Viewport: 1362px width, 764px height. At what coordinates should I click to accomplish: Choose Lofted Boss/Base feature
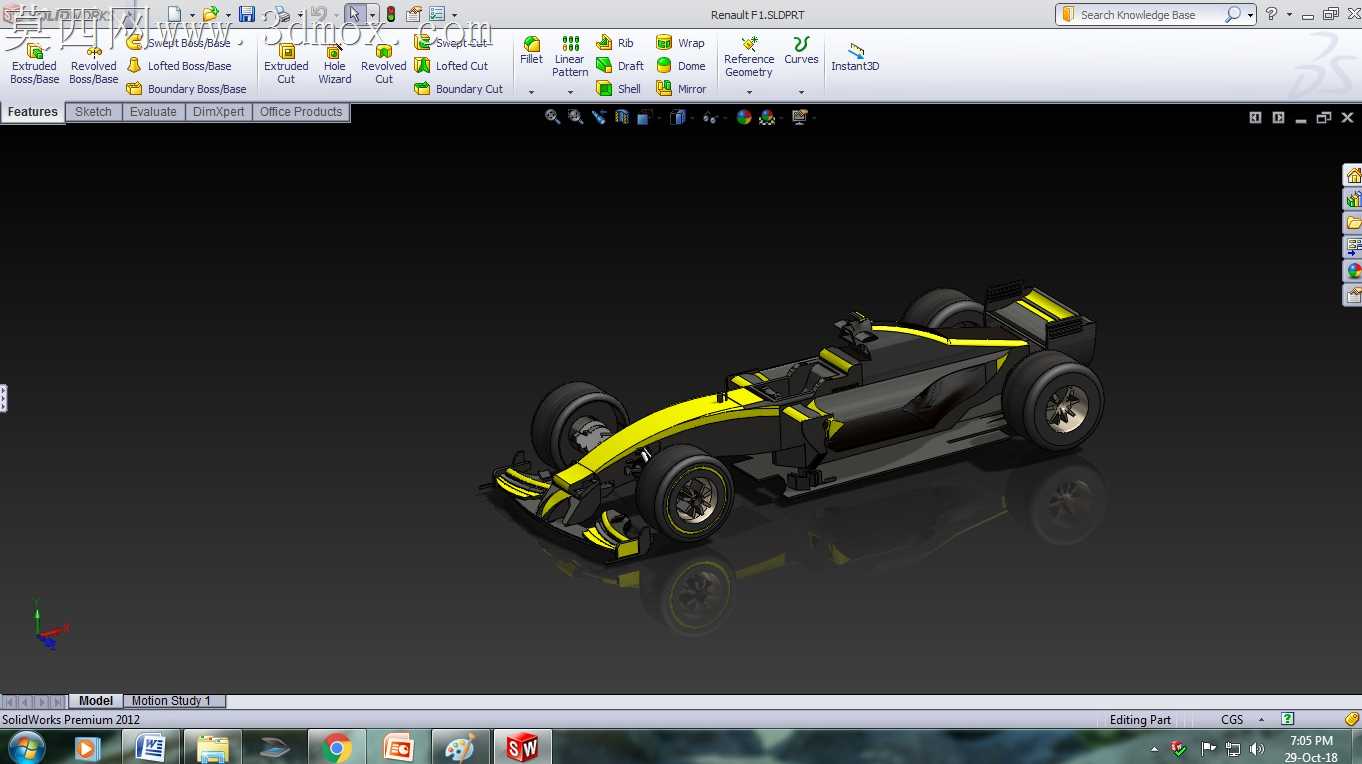coord(179,66)
